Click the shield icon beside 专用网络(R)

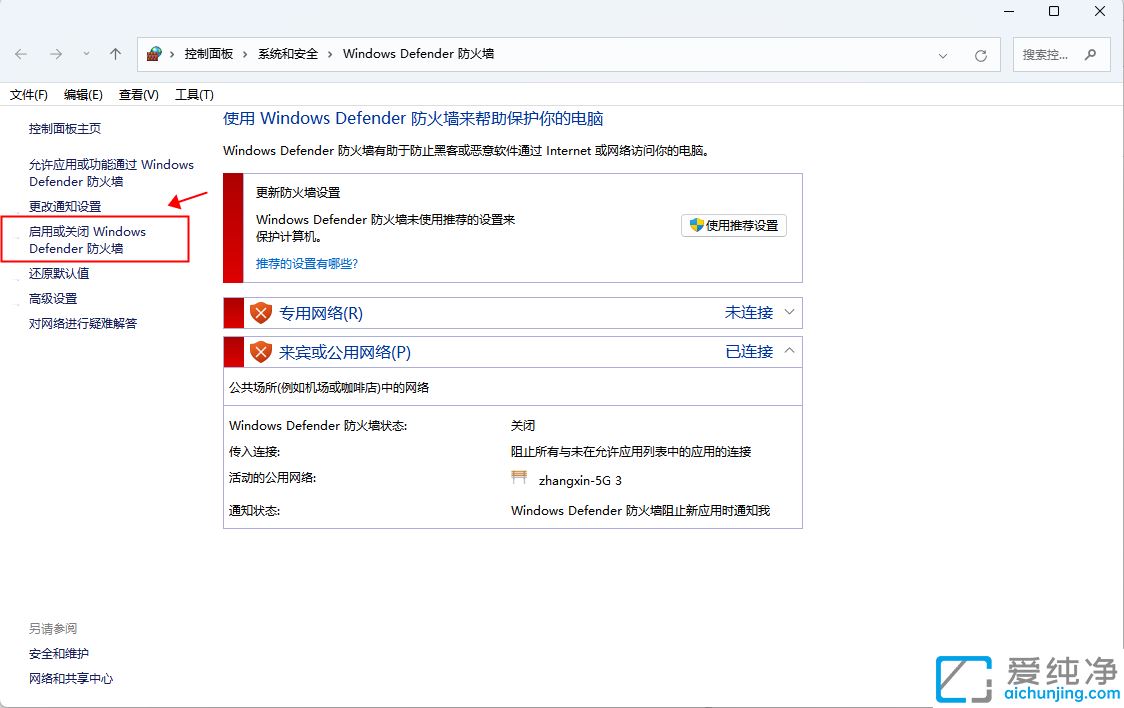[261, 313]
